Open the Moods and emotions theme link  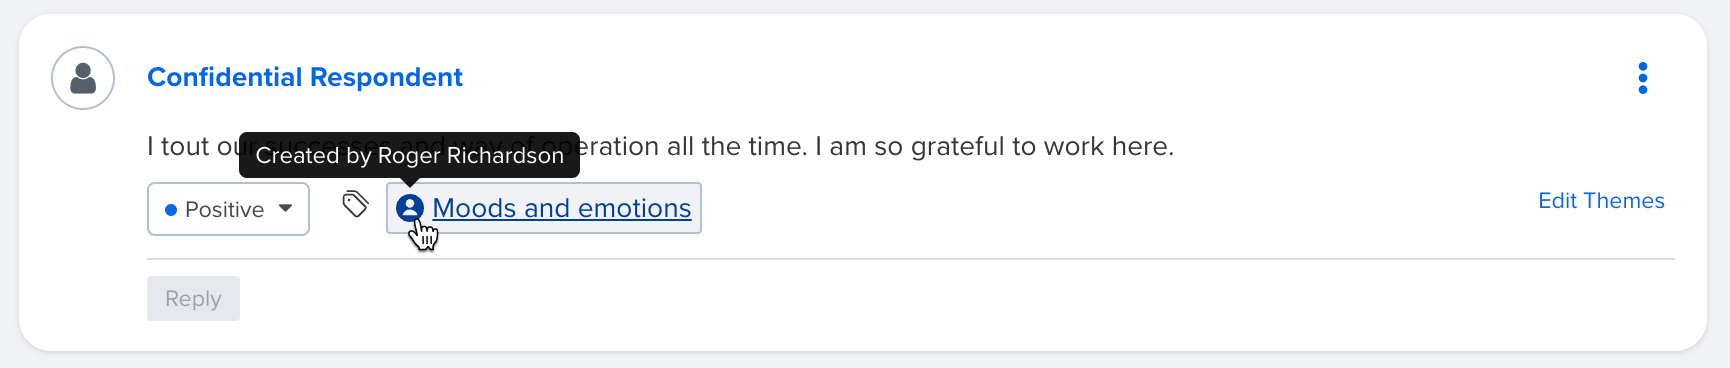[562, 208]
